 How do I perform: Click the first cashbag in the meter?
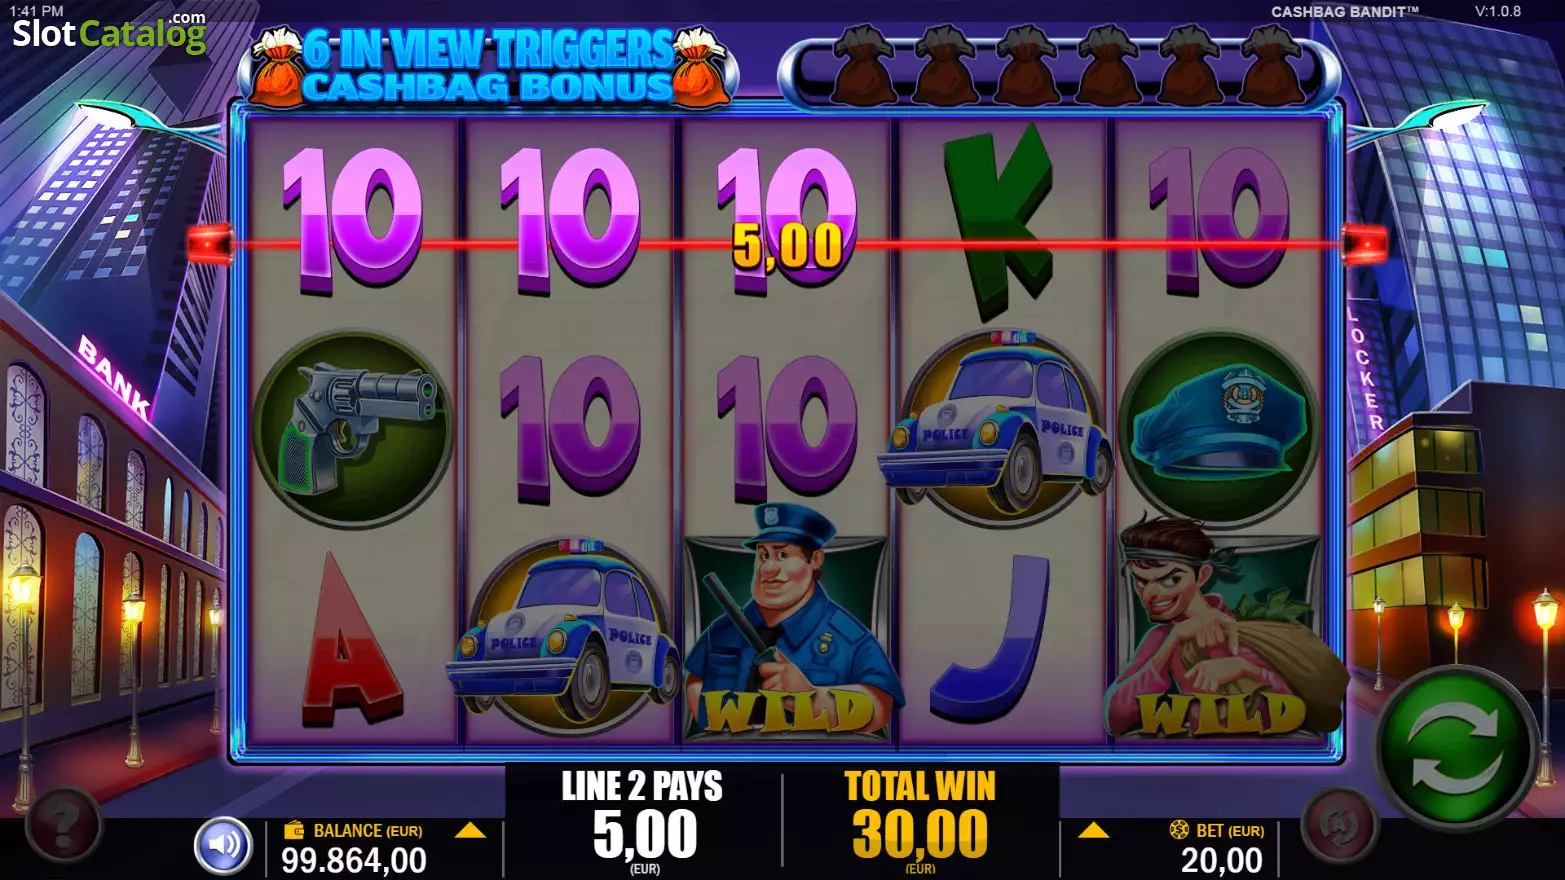coord(865,67)
